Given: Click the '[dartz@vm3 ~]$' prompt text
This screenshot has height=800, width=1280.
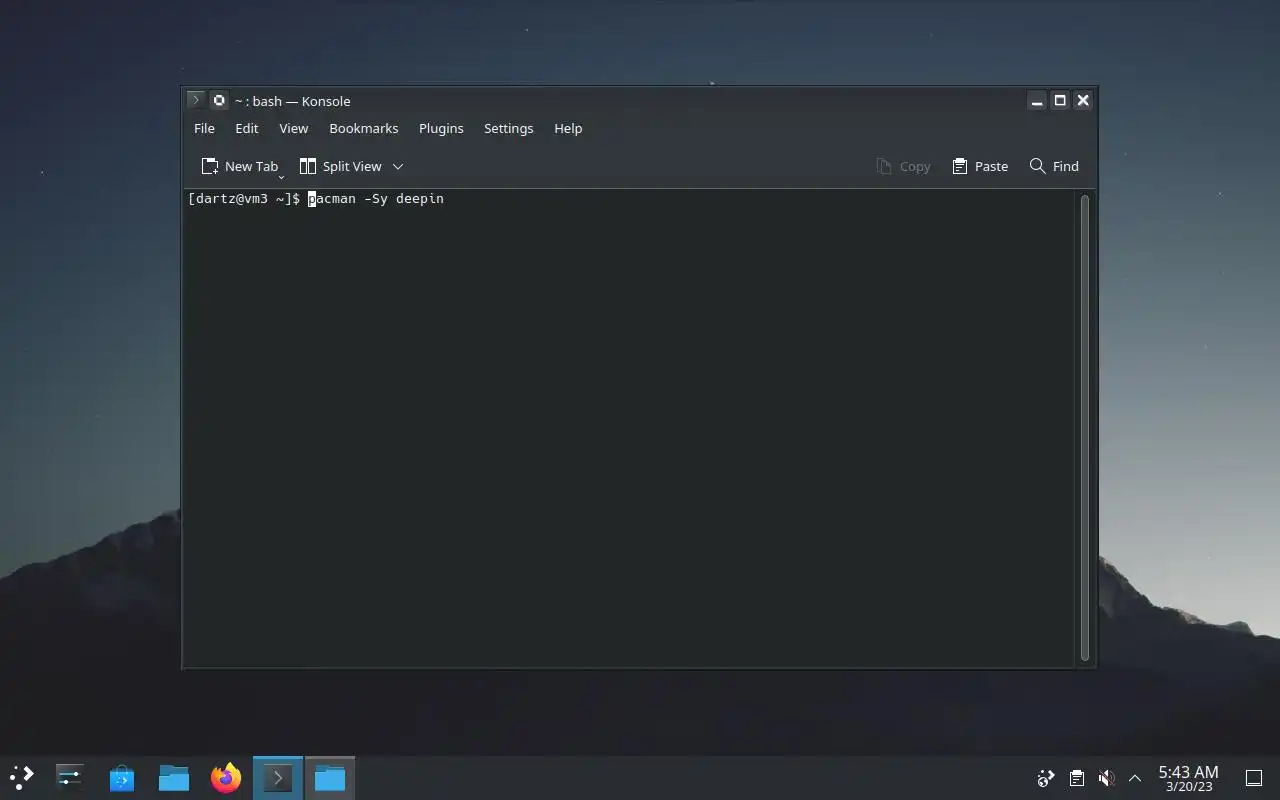Looking at the screenshot, I should click(244, 199).
